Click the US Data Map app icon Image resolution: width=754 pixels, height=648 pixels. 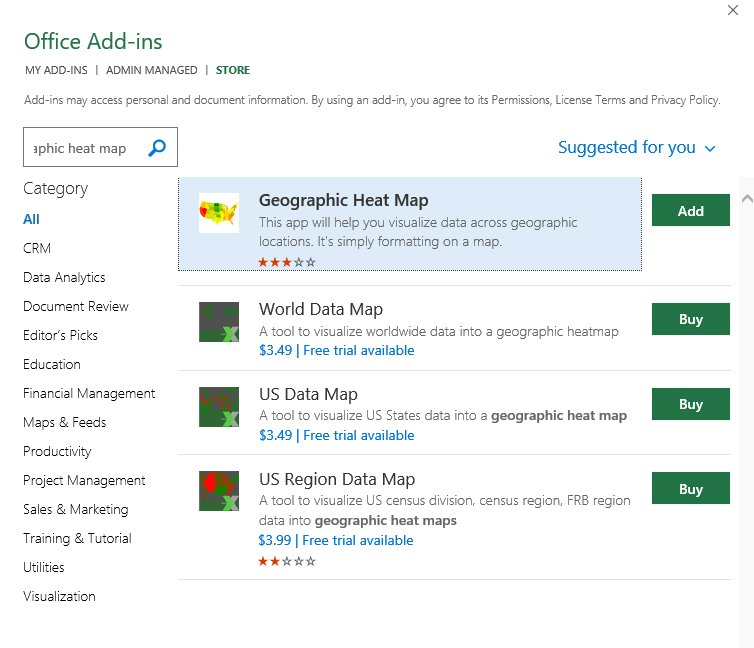(218, 407)
